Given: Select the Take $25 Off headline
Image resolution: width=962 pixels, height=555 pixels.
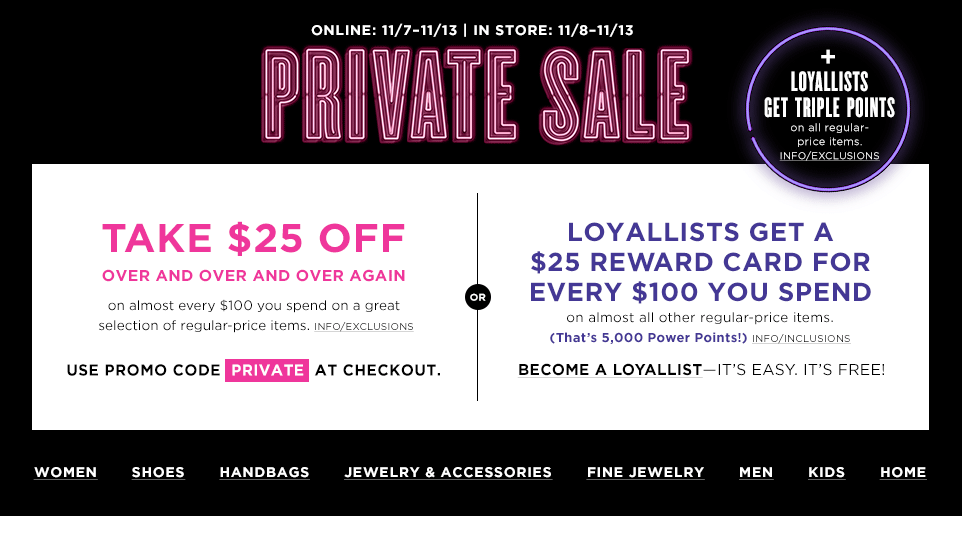Looking at the screenshot, I should [x=254, y=238].
